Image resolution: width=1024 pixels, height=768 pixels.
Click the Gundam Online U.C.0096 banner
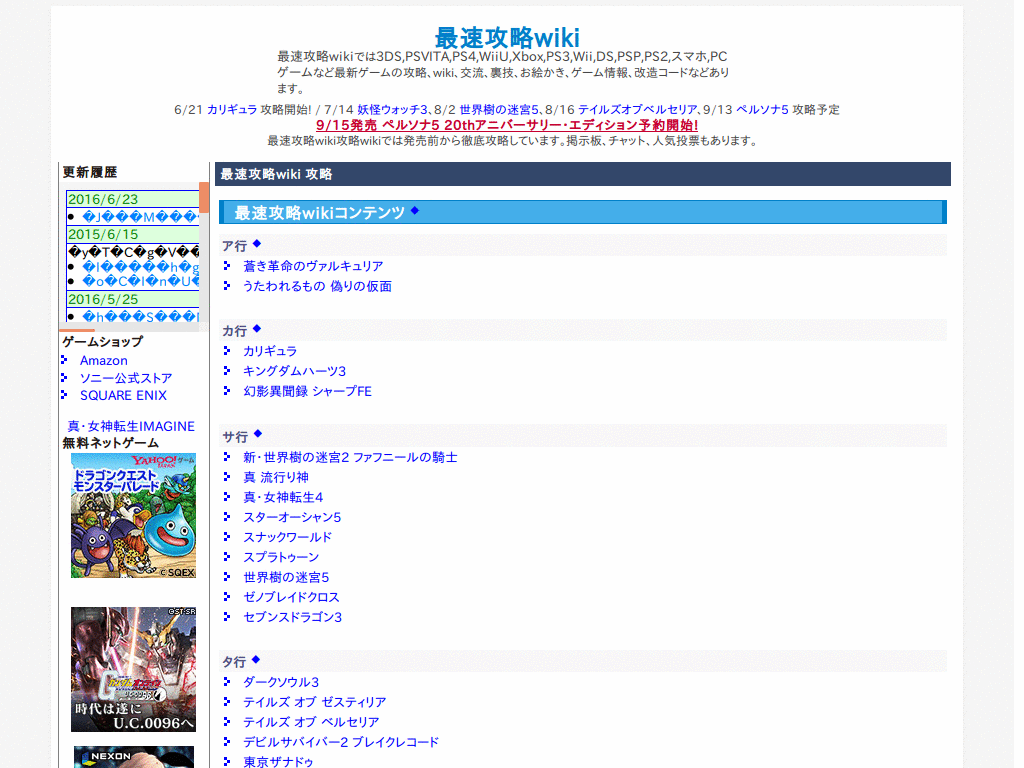[x=133, y=669]
